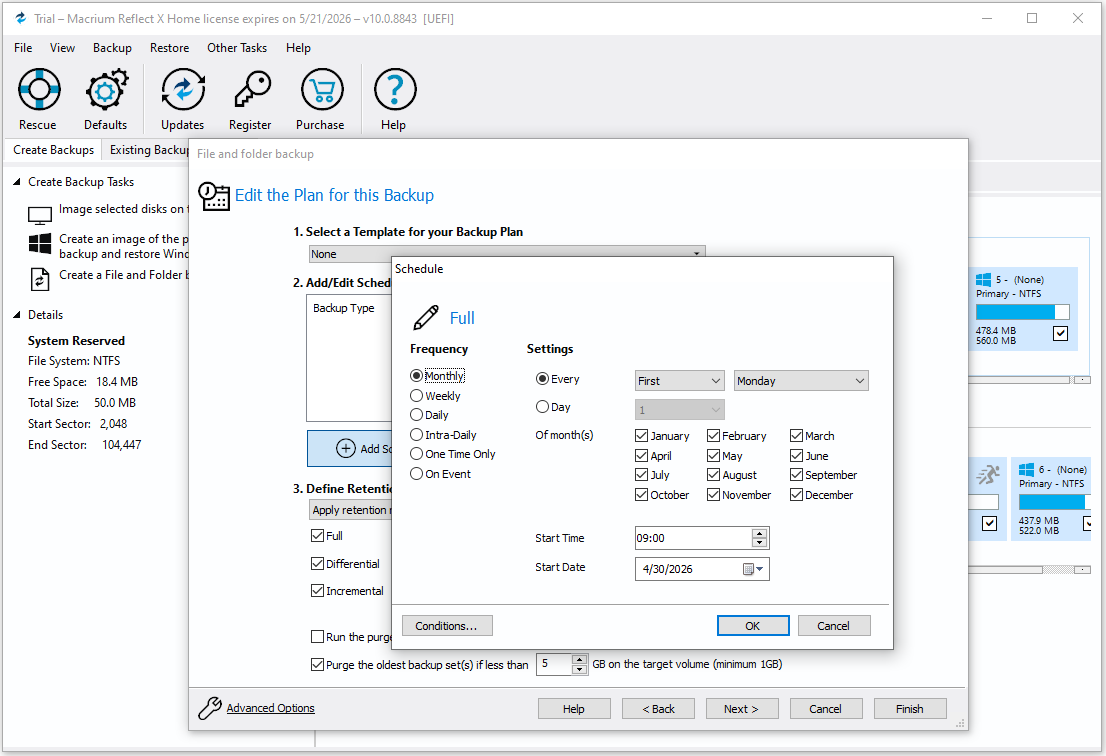Uncheck the January month checkbox
Image resolution: width=1106 pixels, height=756 pixels.
(x=642, y=436)
